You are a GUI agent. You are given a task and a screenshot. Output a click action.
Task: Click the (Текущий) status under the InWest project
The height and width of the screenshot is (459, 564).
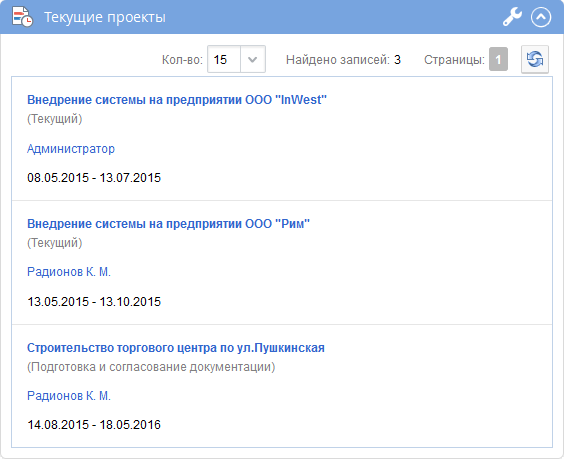(55, 119)
